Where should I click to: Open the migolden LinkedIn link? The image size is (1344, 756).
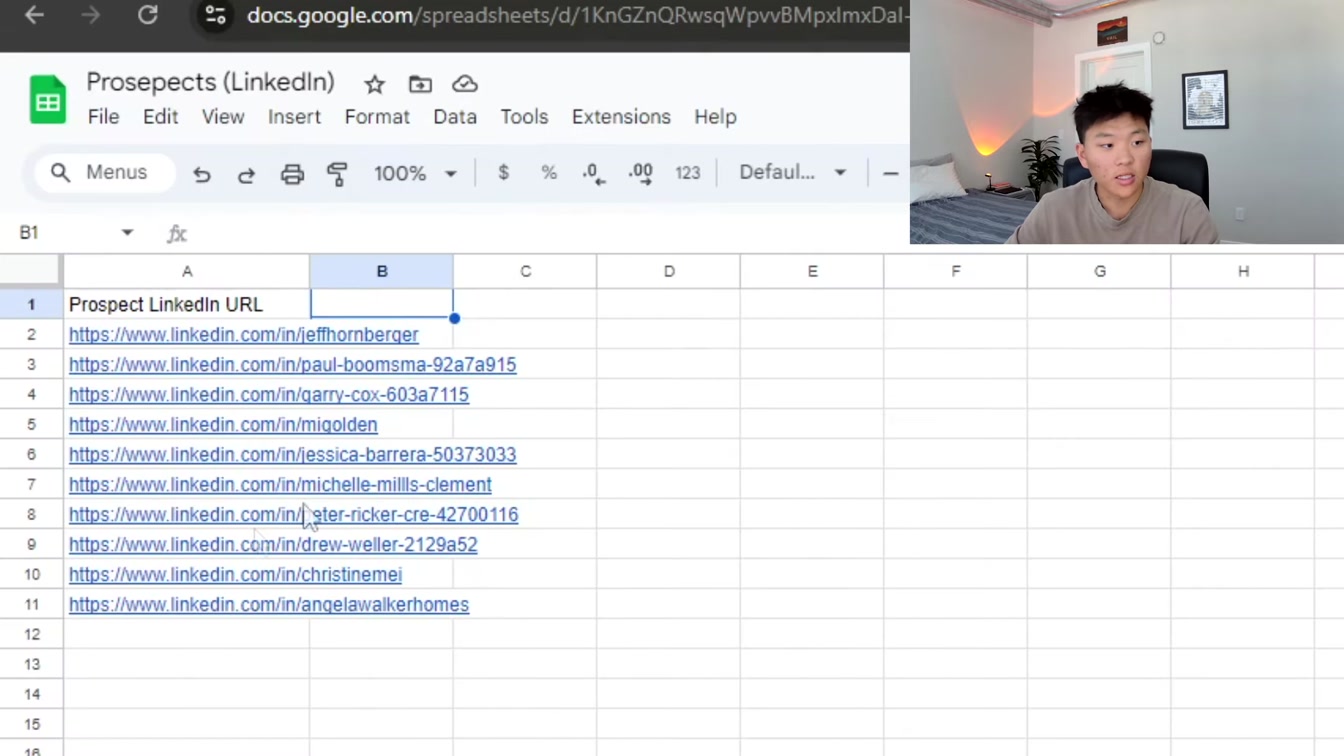point(223,424)
